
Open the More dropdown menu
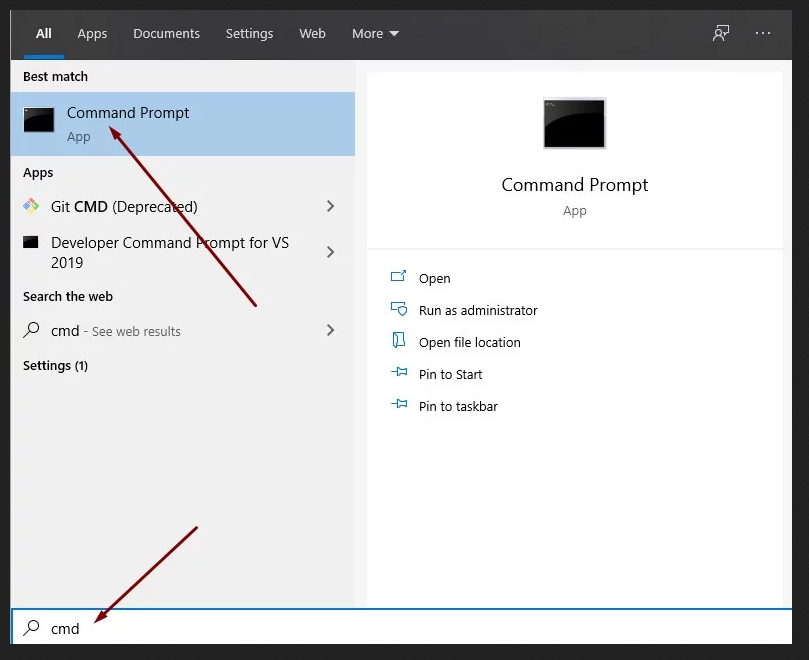pos(375,34)
